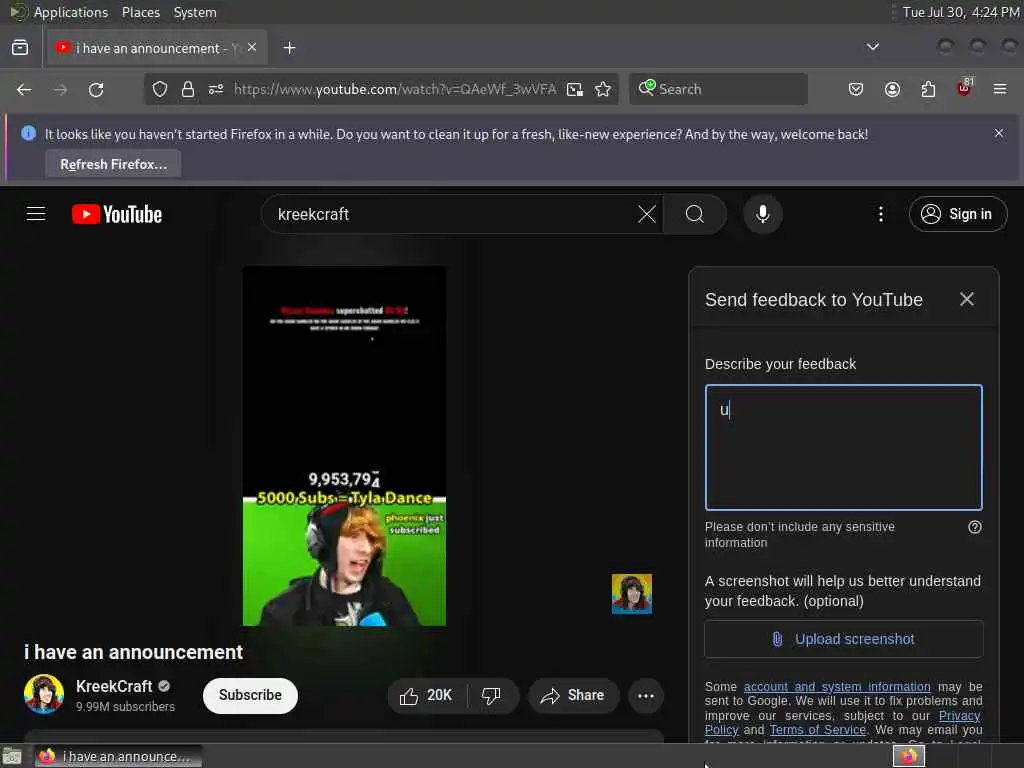Click Upload screenshot button
Screen dimensions: 1024x768
(x=843, y=639)
